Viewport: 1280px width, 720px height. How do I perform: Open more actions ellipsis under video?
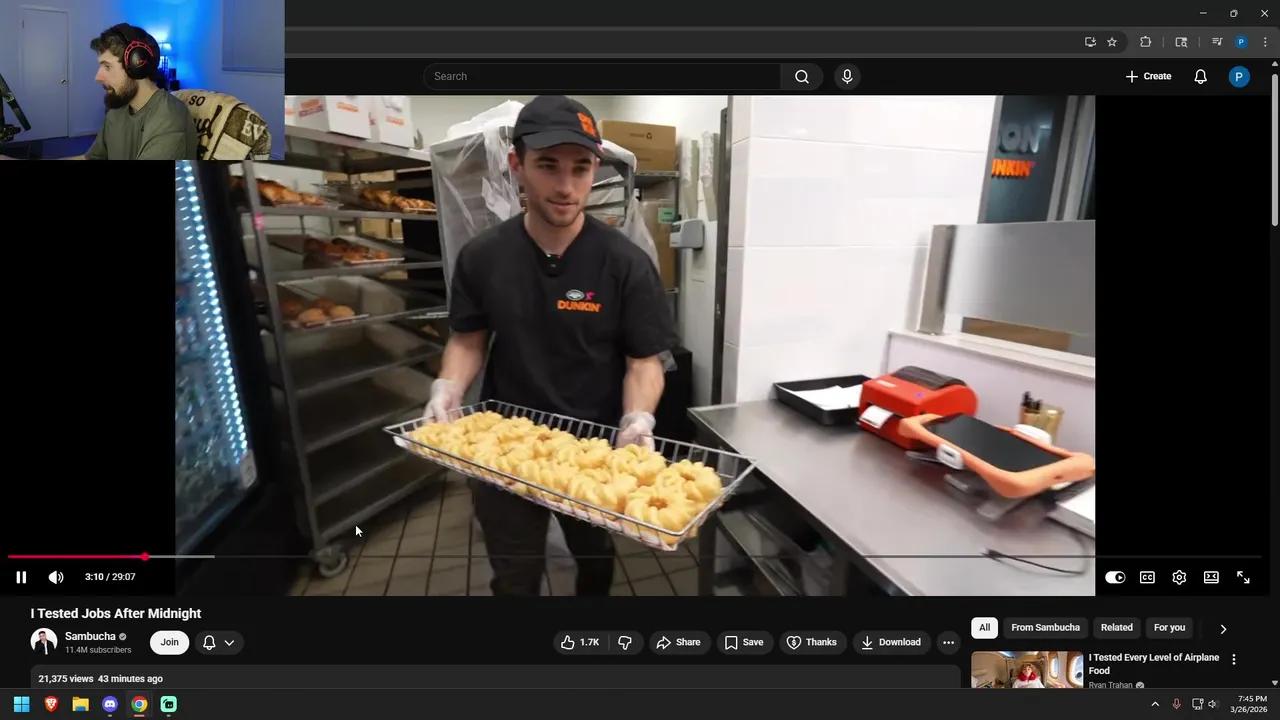[x=948, y=642]
